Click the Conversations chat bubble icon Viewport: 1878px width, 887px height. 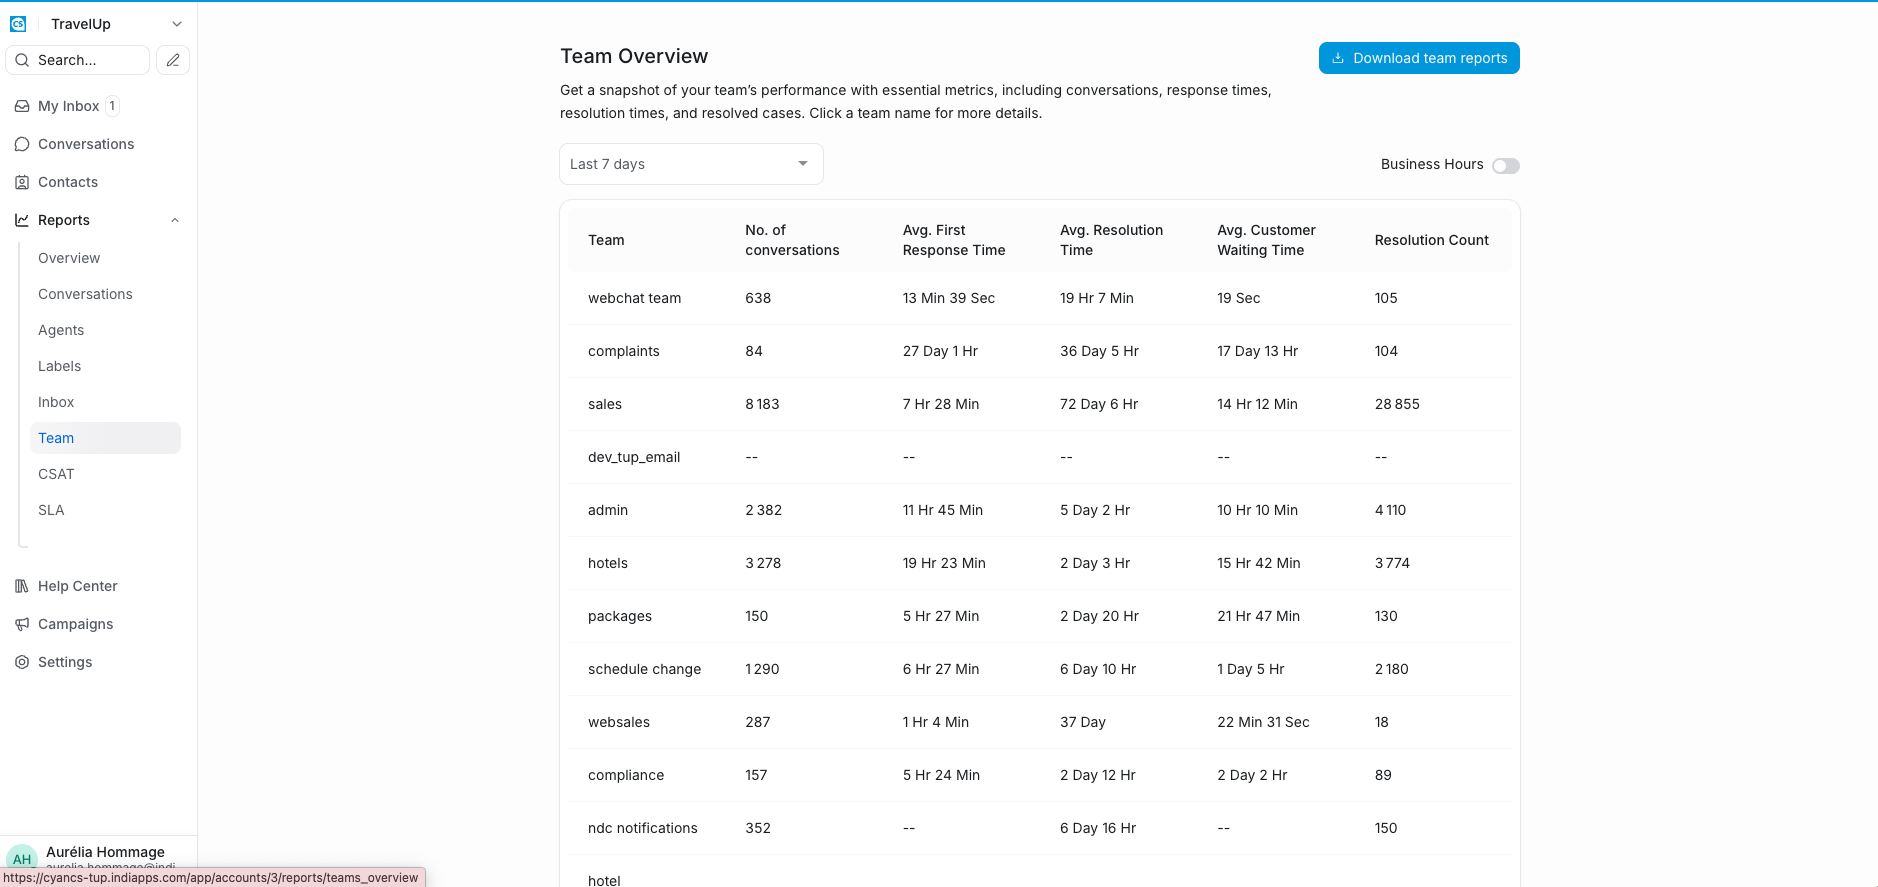tap(22, 144)
